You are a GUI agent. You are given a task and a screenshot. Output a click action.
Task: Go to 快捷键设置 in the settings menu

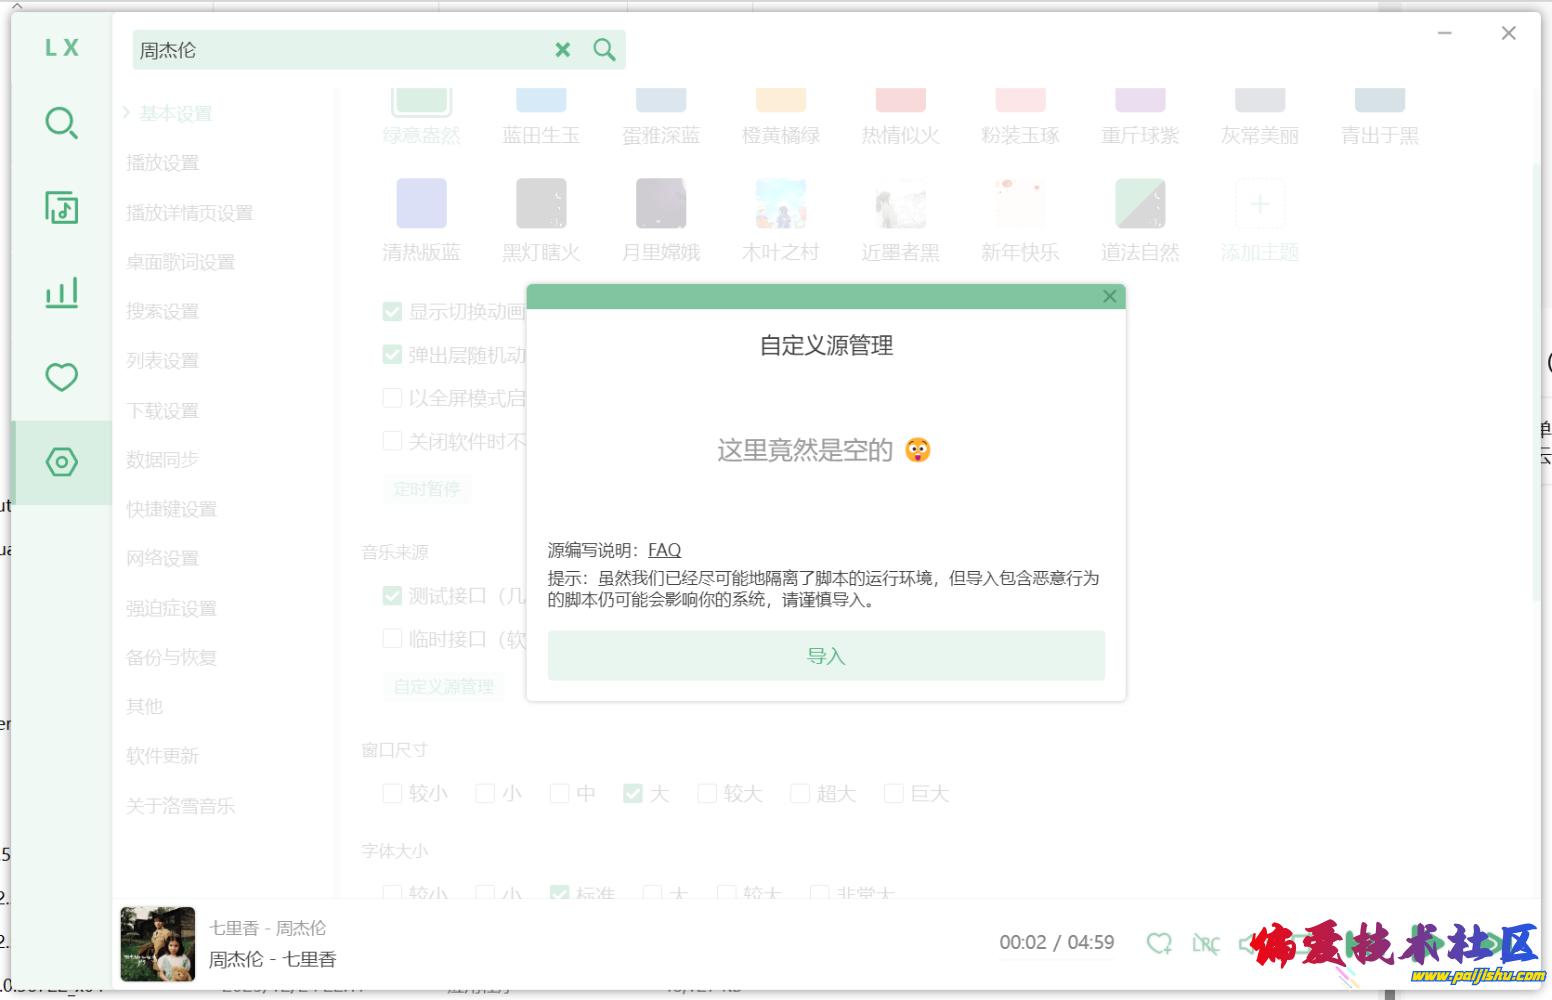[x=171, y=509]
